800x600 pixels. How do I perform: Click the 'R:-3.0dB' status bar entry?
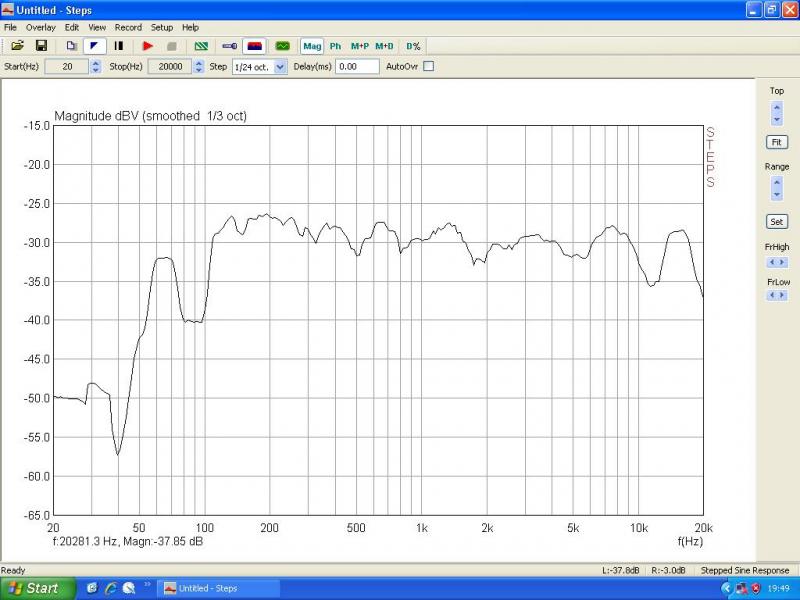(x=668, y=570)
